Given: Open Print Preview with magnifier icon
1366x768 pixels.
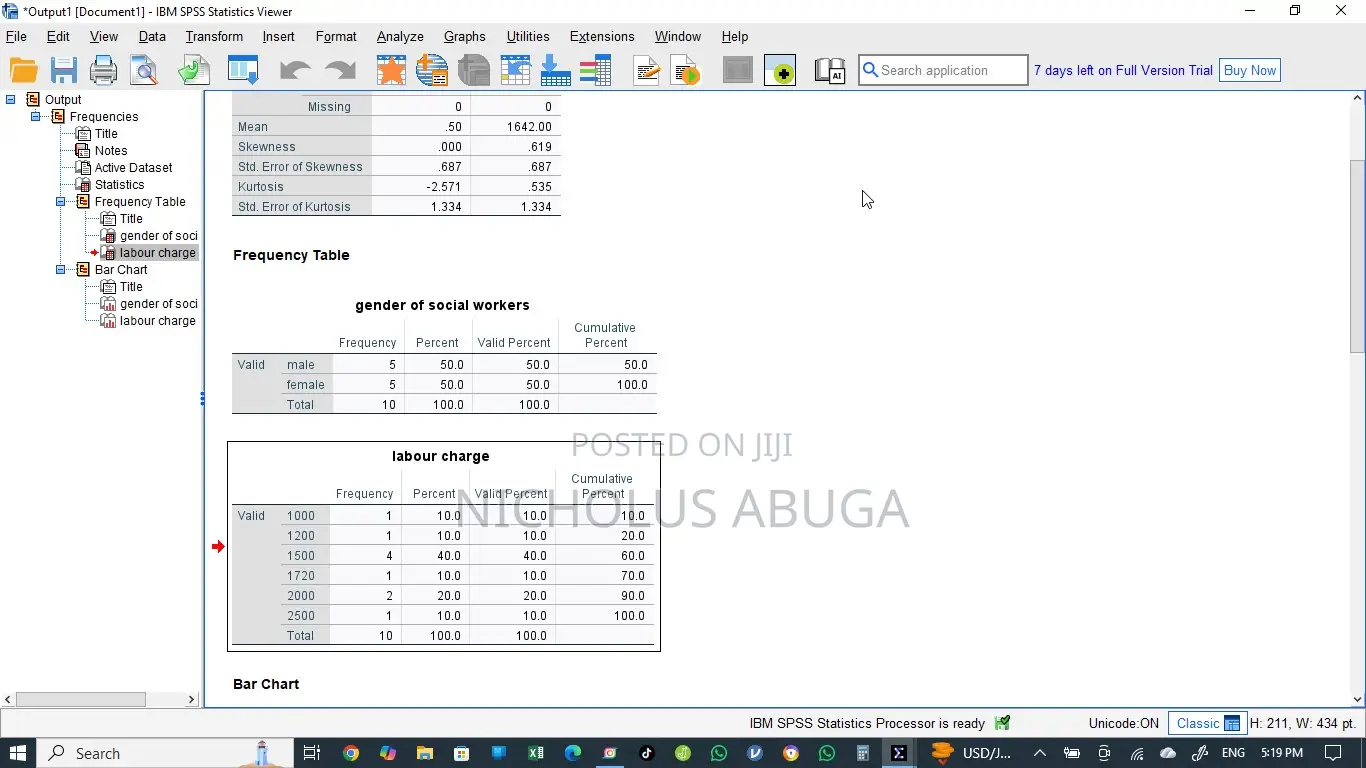Looking at the screenshot, I should coord(144,71).
